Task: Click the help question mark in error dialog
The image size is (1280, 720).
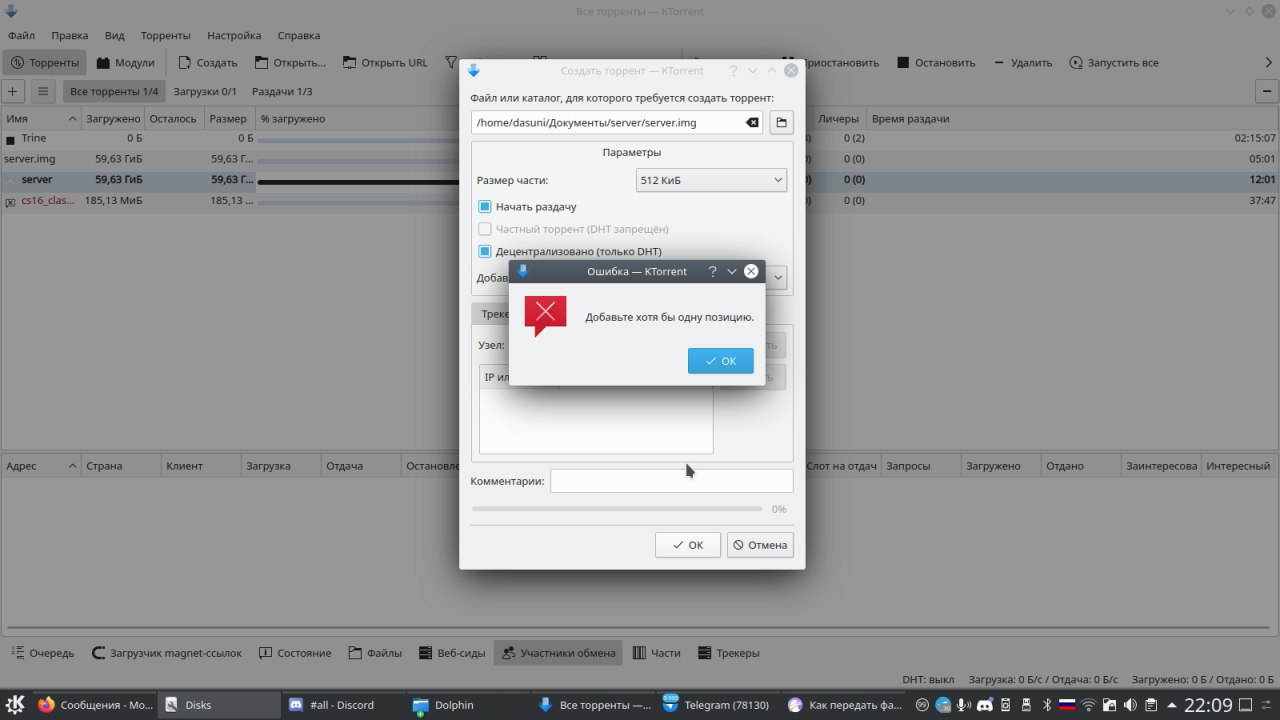Action: pos(713,271)
